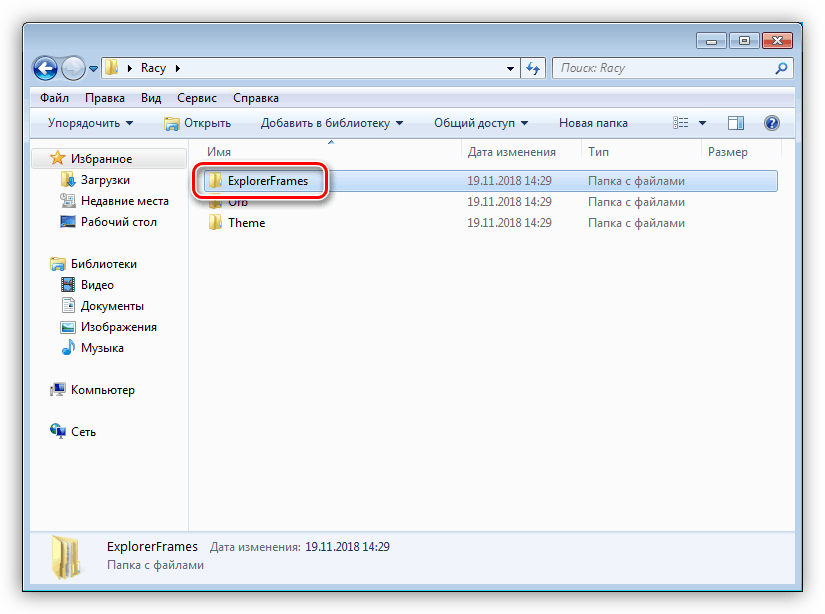Click ExplorerFrames row date 19.11.2018 14:29
The width and height of the screenshot is (825, 614).
click(x=509, y=181)
